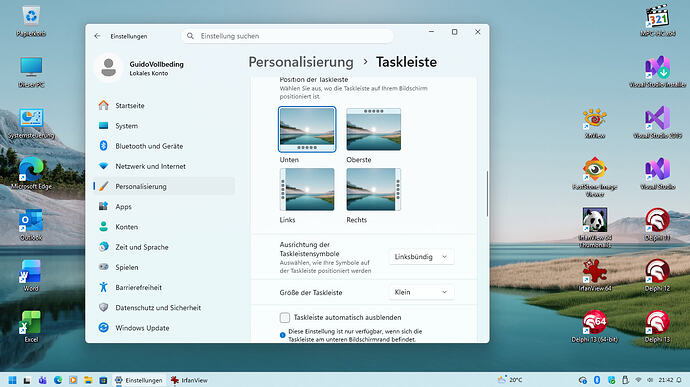Open the XnView desktop shortcut

click(595, 123)
